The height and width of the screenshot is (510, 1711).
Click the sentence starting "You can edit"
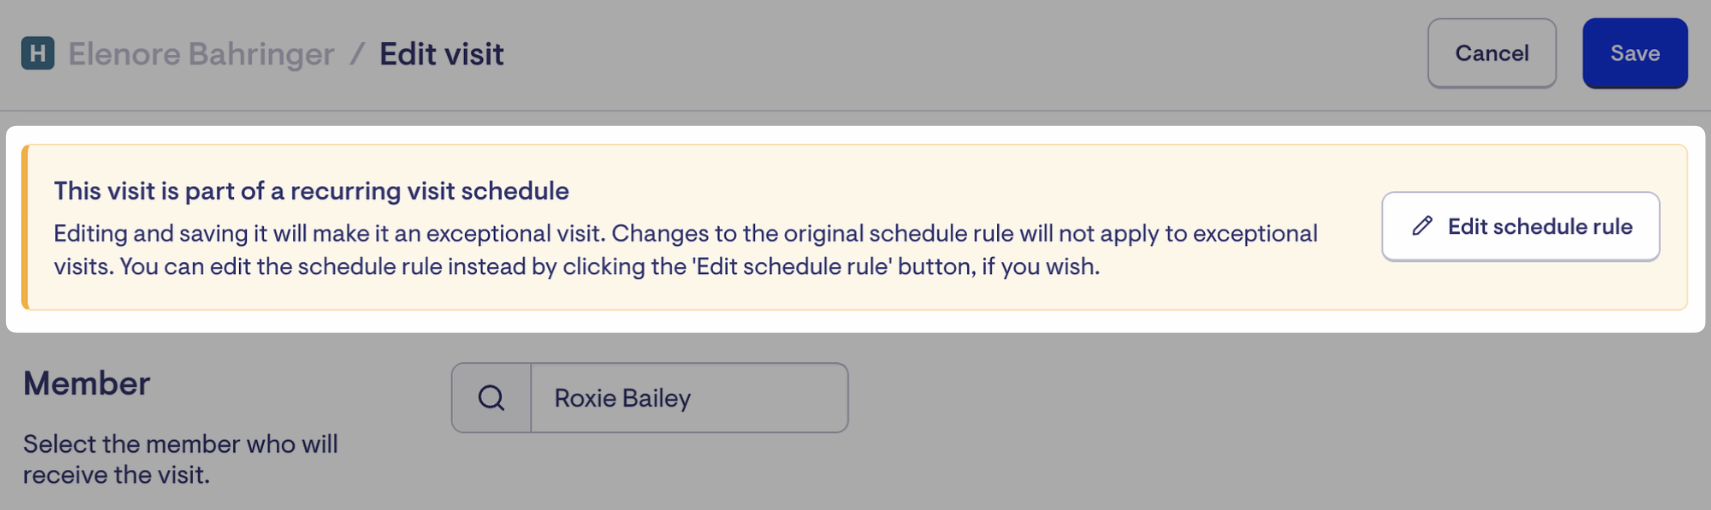[x=400, y=267]
